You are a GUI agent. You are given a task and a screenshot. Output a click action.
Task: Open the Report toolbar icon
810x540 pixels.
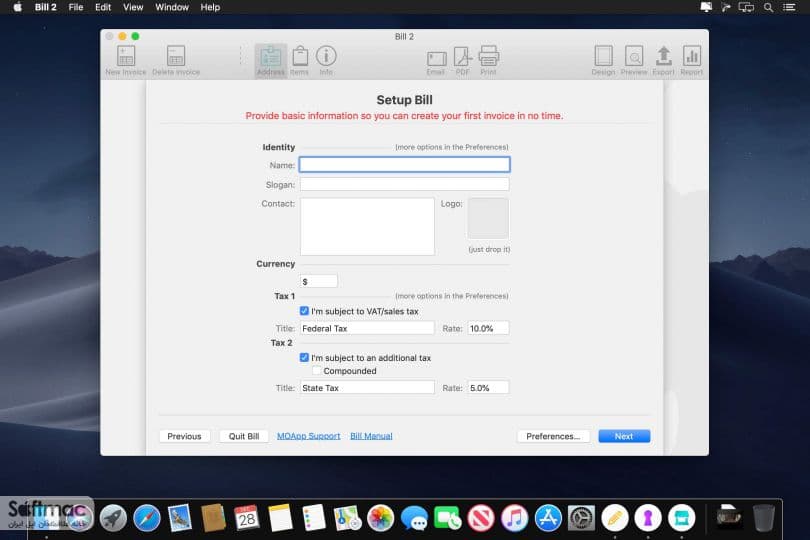(691, 60)
